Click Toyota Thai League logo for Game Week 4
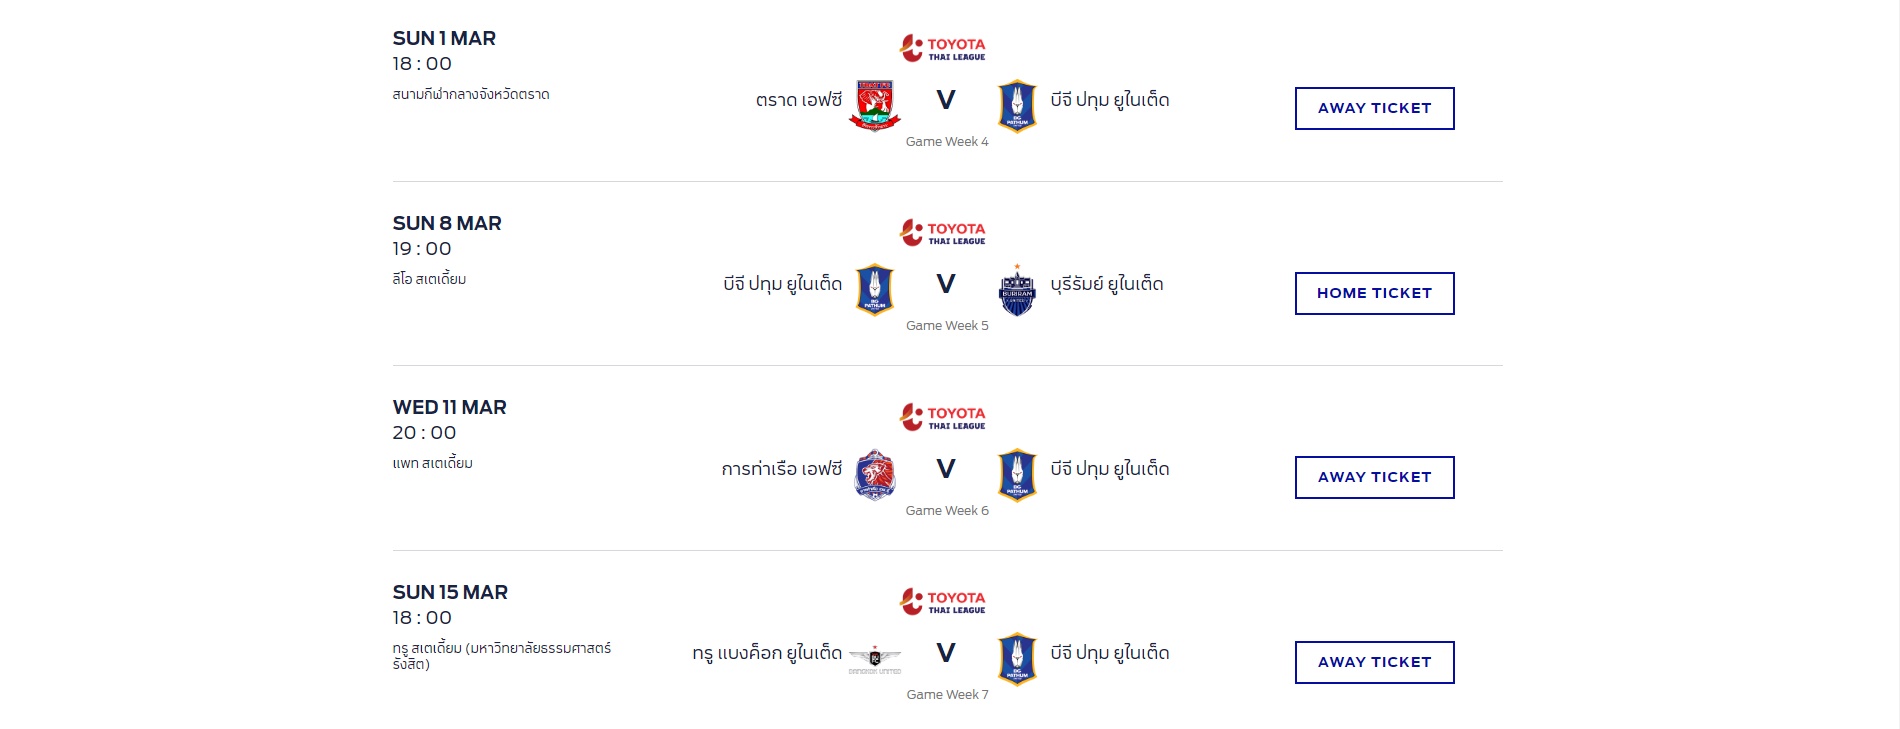The width and height of the screenshot is (1900, 729). coord(943,48)
